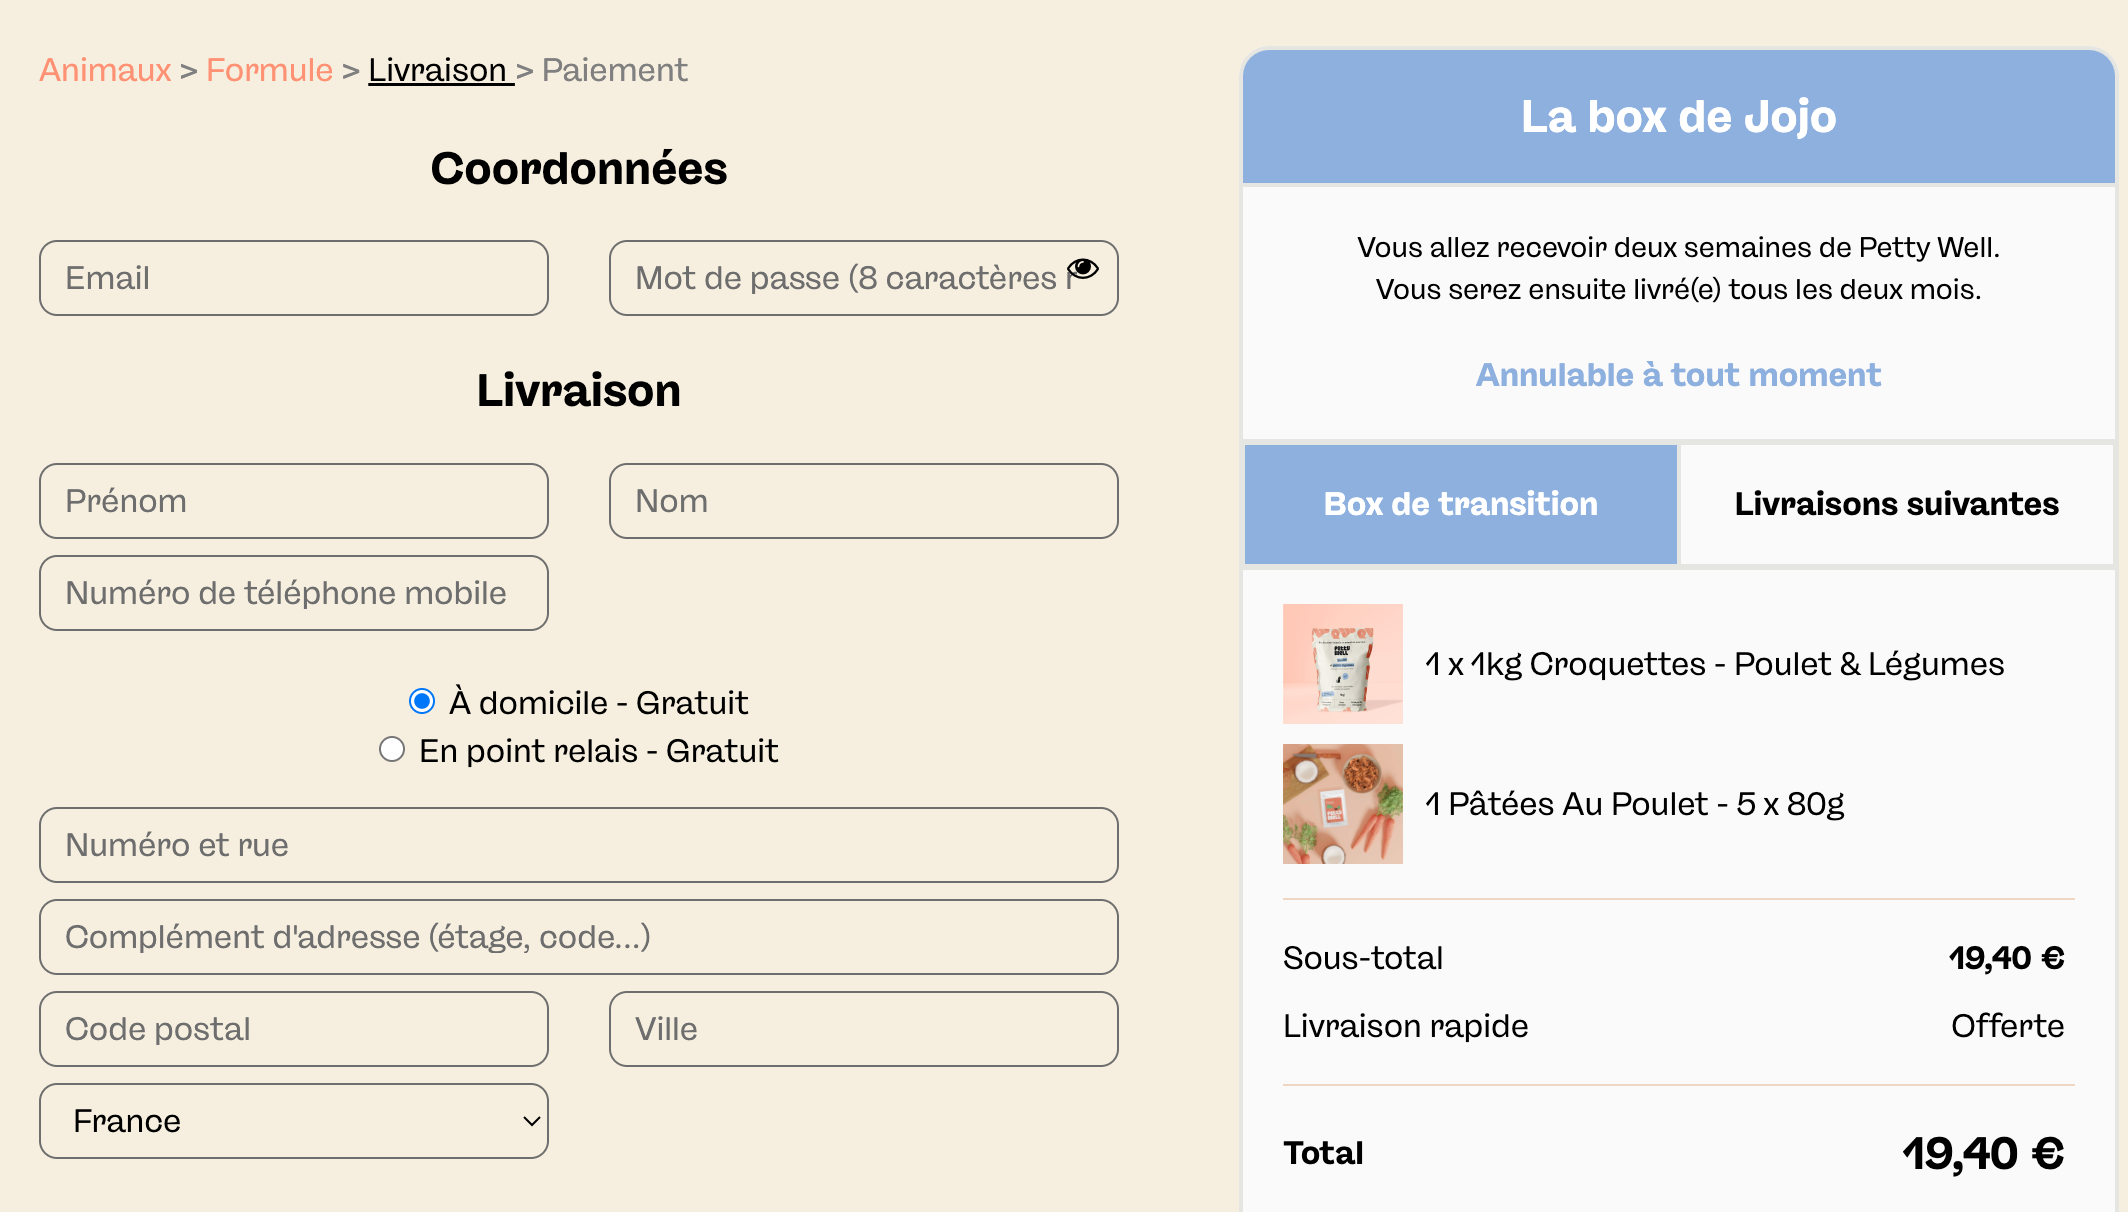The image size is (2128, 1212).
Task: Switch to Livraisons suivantes tab
Action: (x=1897, y=504)
